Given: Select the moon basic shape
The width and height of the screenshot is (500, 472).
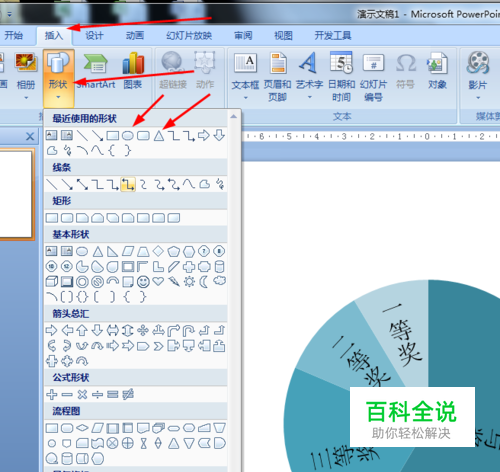Looking at the screenshot, I should pyautogui.click(x=204, y=282).
